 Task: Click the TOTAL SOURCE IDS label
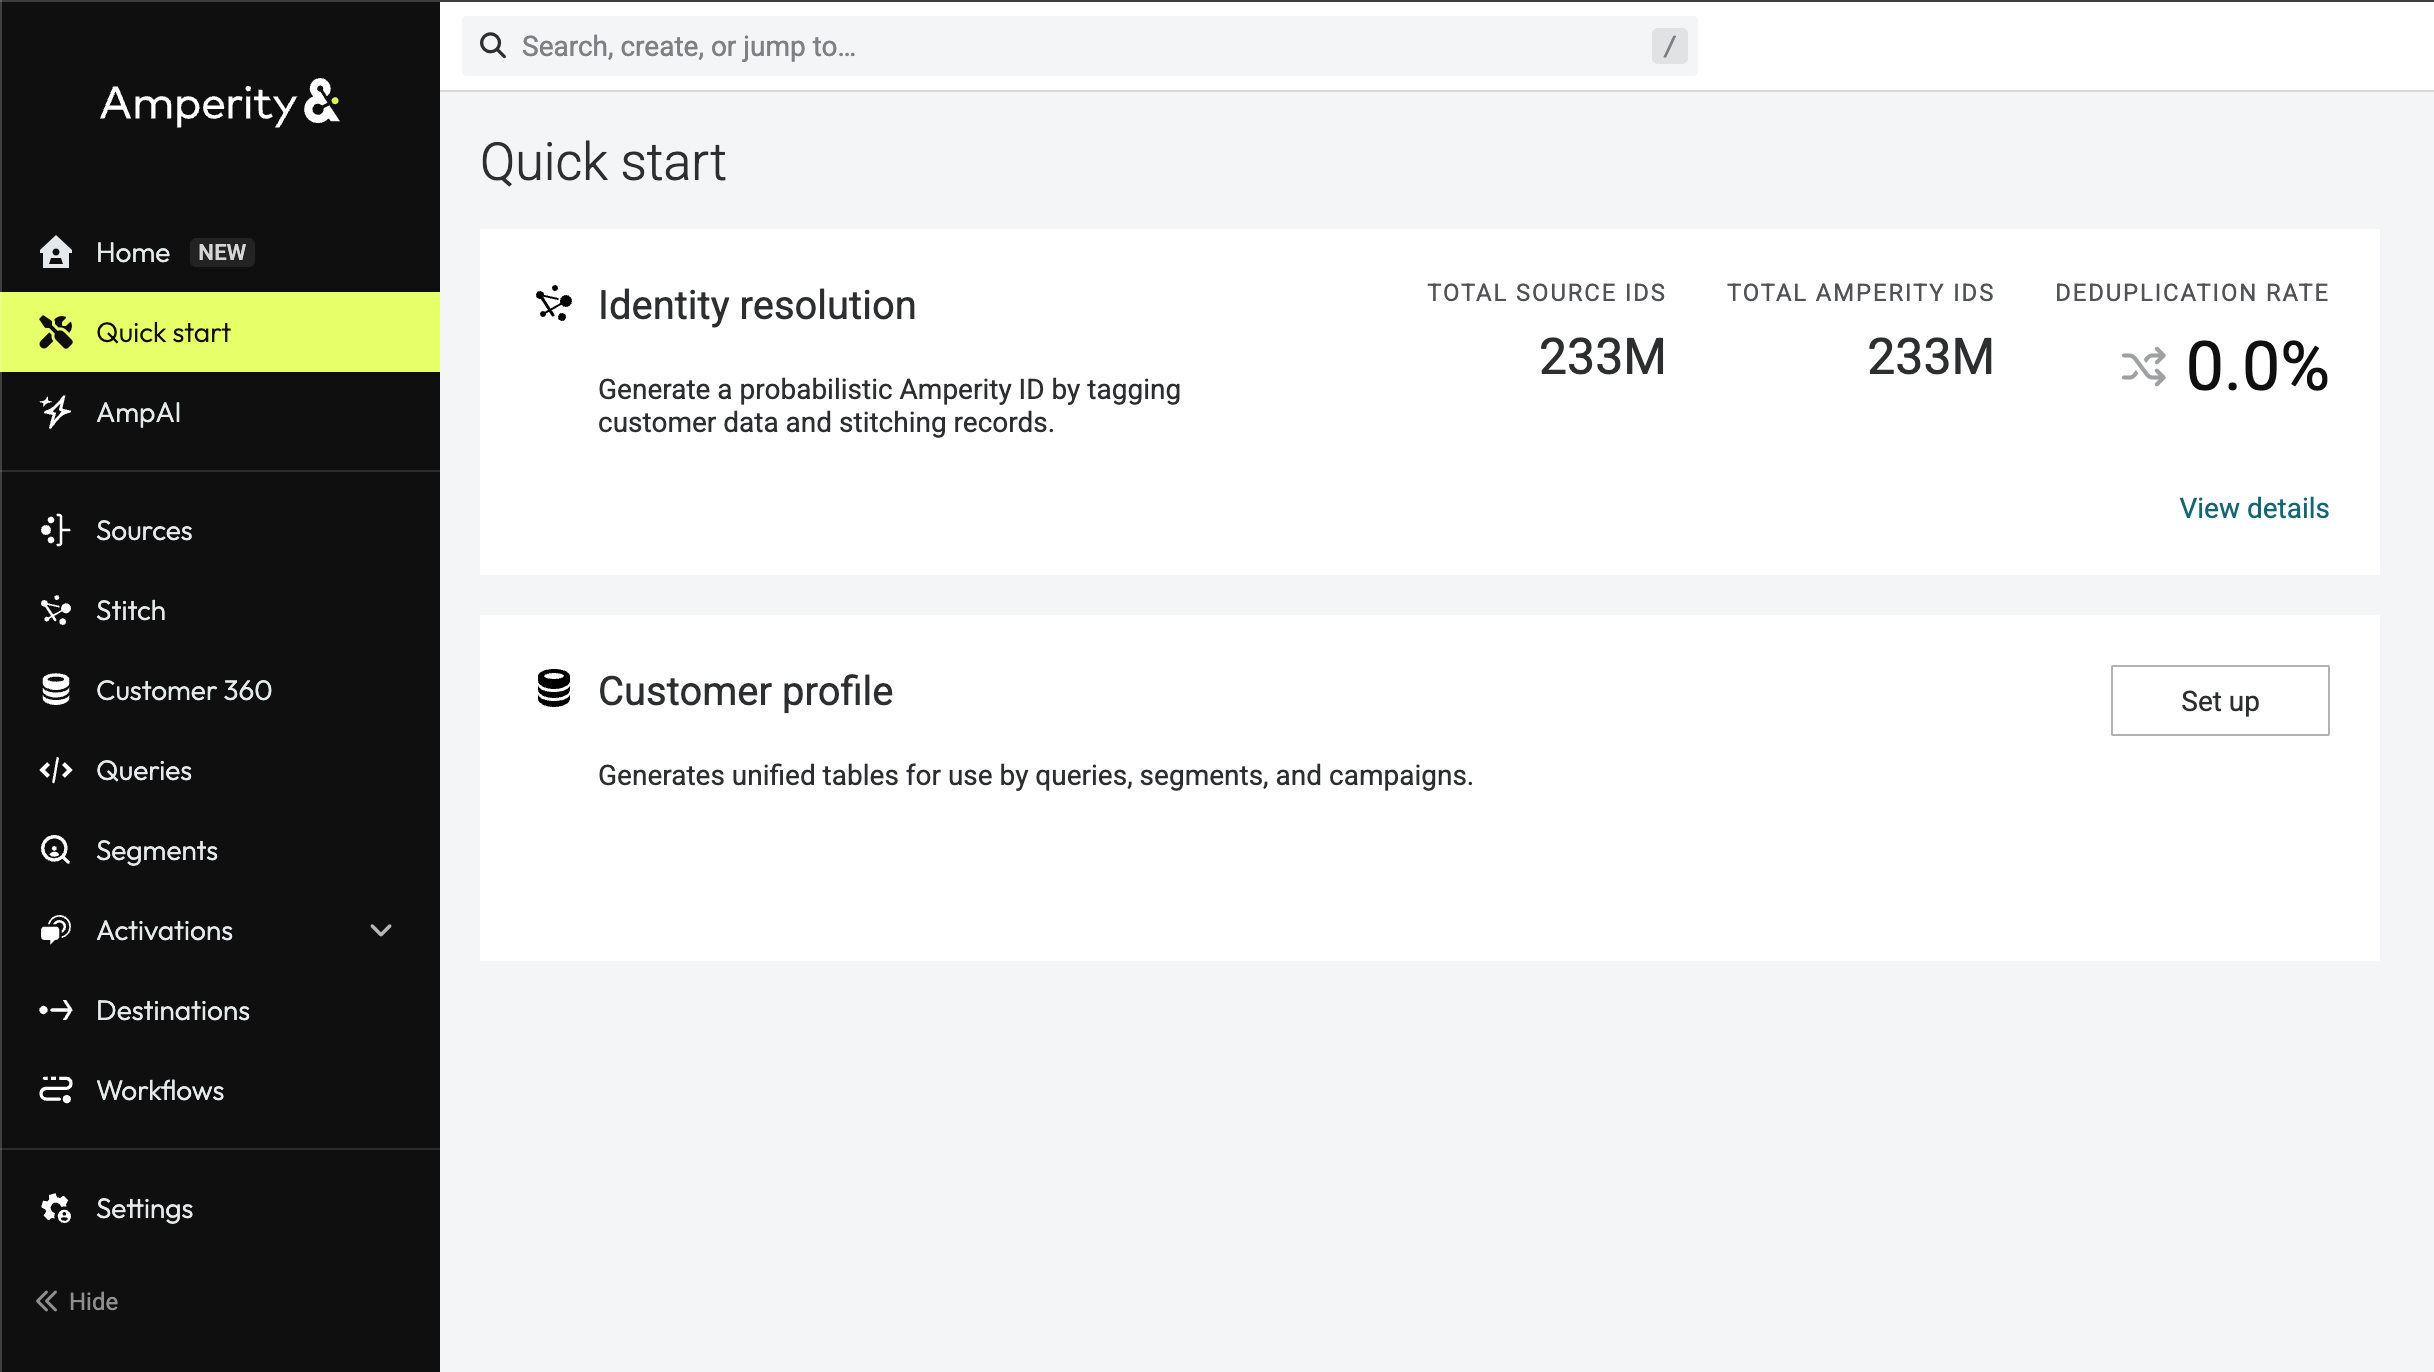pos(1546,293)
